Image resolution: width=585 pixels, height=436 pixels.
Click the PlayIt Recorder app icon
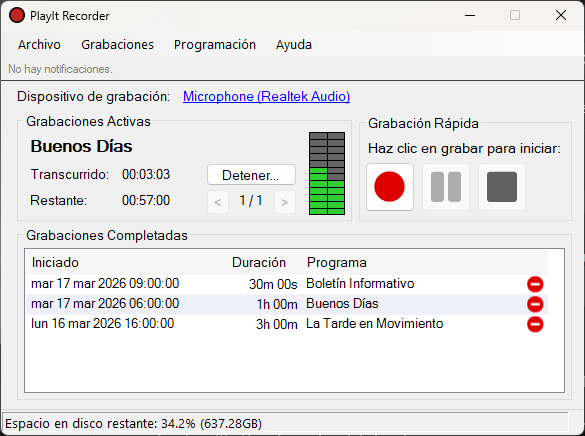tap(17, 16)
